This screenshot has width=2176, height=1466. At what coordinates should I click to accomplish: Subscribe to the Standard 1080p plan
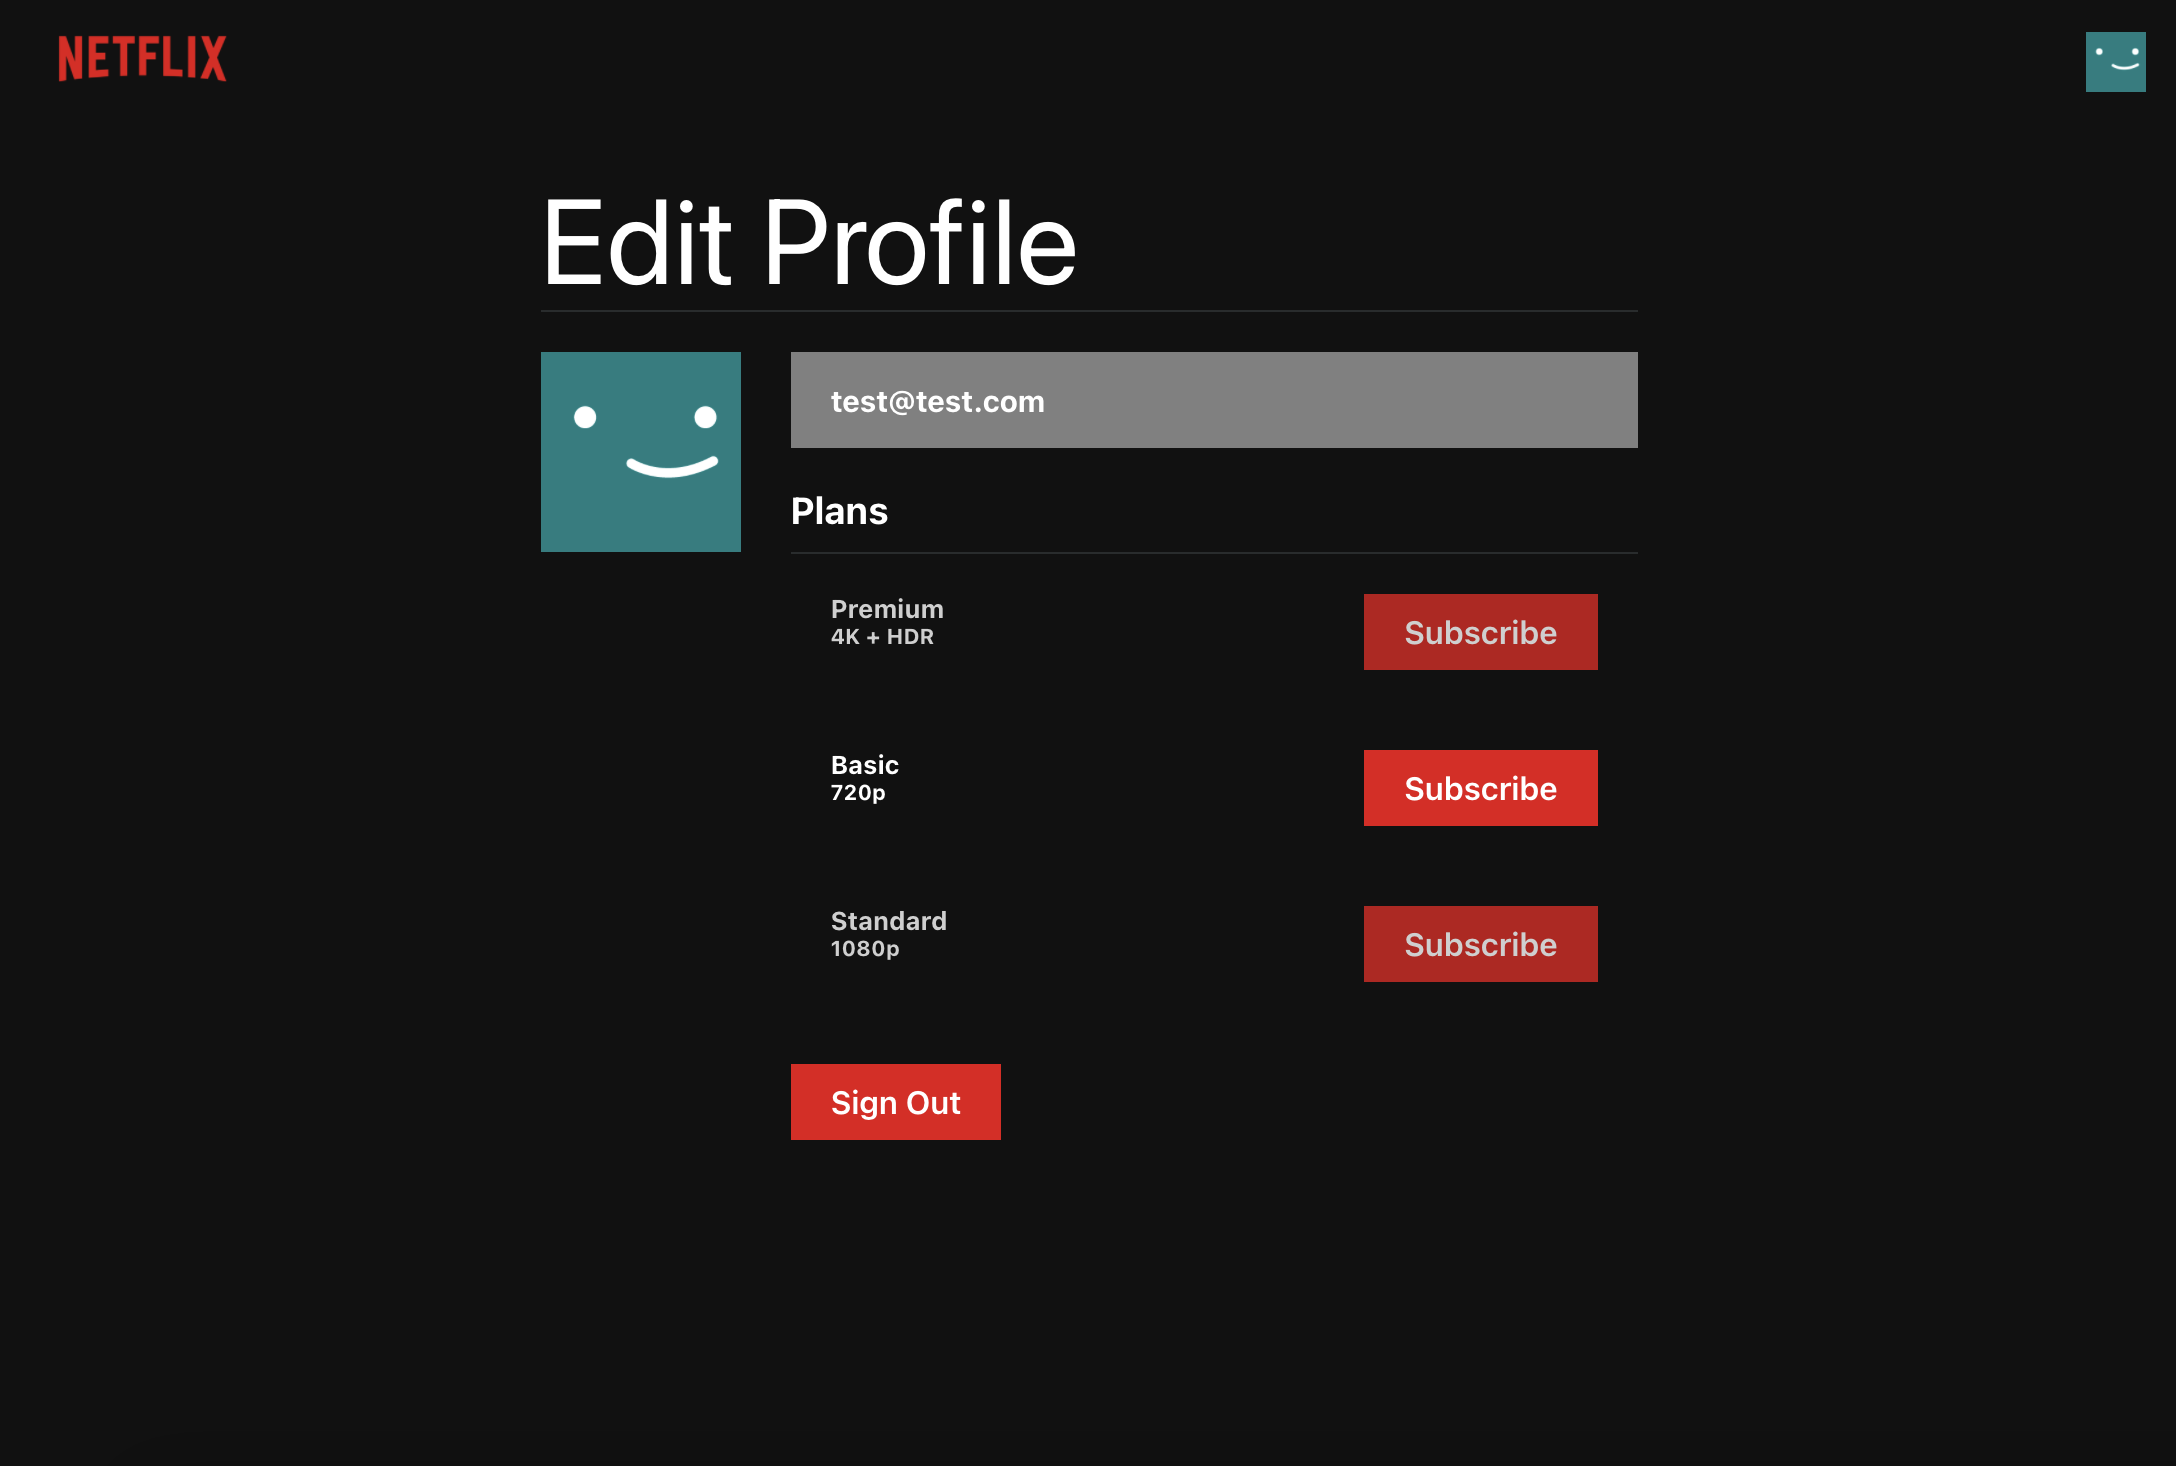pyautogui.click(x=1480, y=943)
